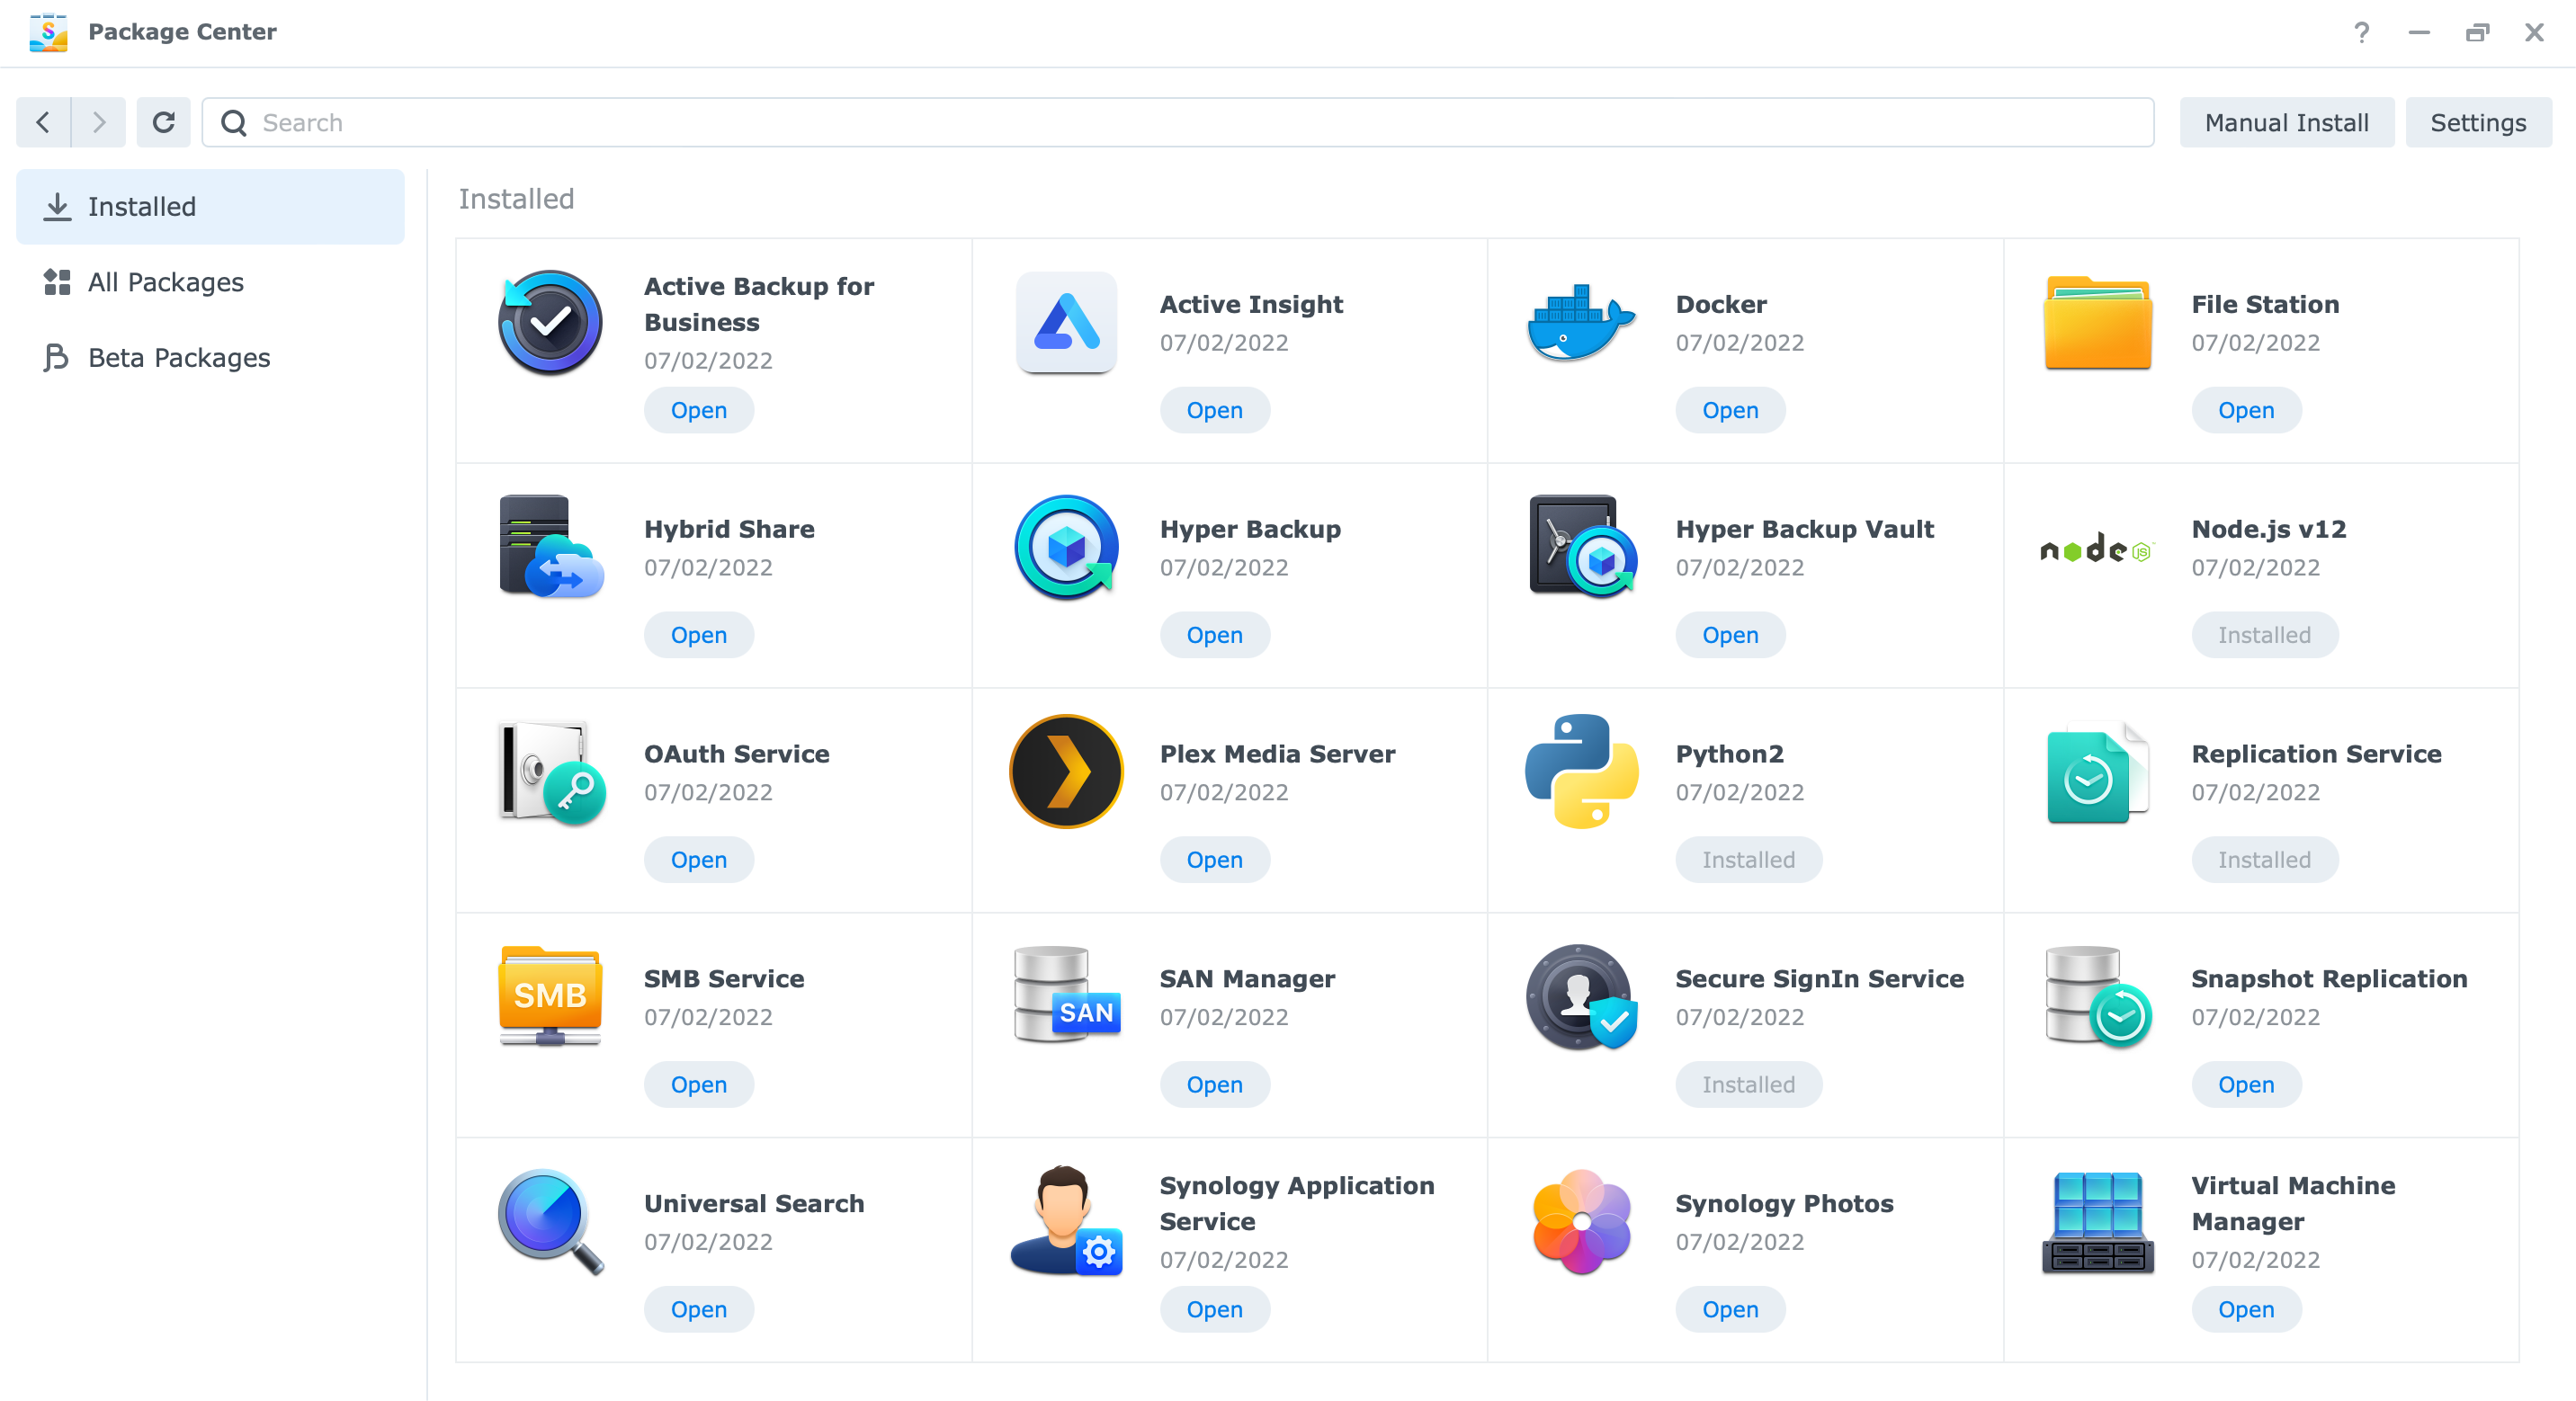Open Active Insight
Screen dimensions: 2576x1401
[1214, 410]
